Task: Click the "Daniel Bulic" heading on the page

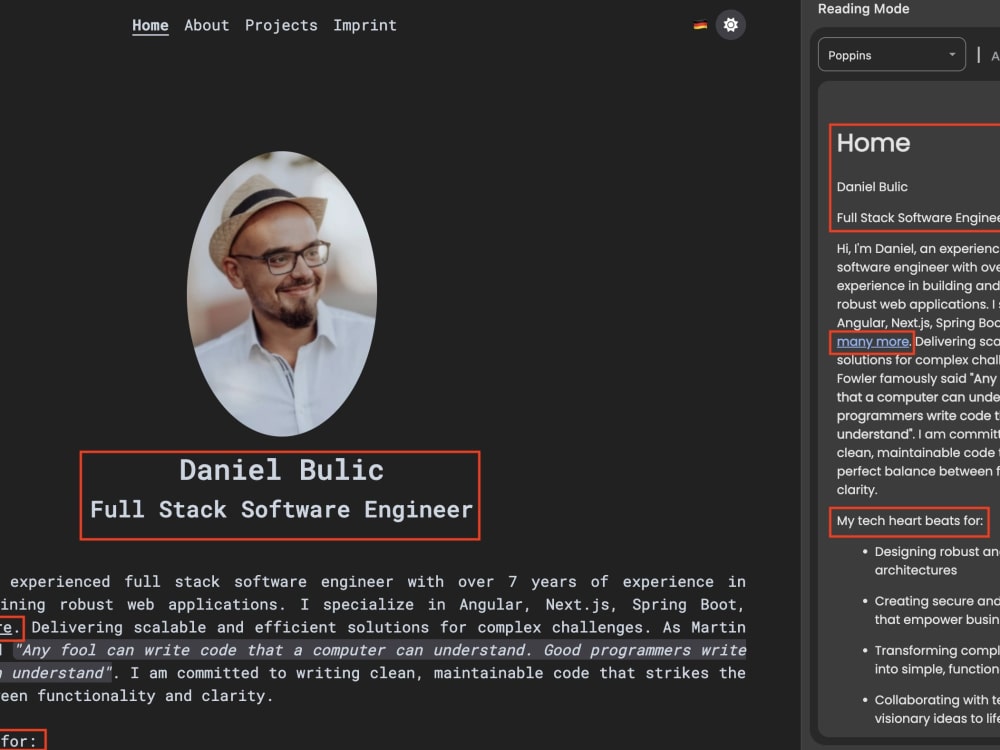Action: pos(281,470)
